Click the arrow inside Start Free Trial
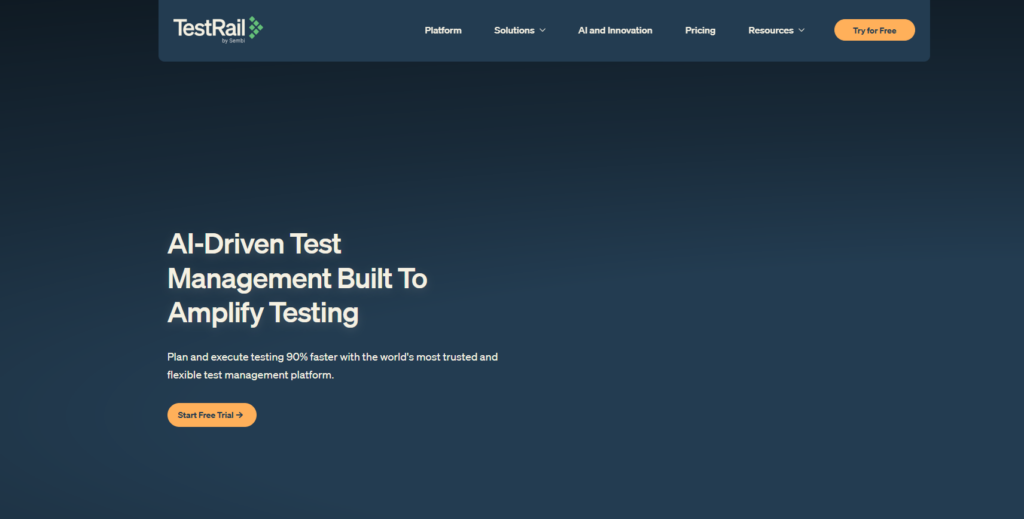Image resolution: width=1024 pixels, height=519 pixels. (240, 415)
